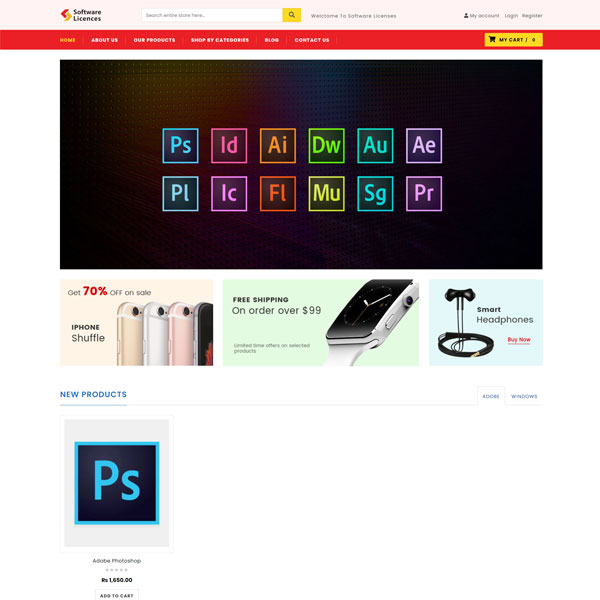The width and height of the screenshot is (600, 600).
Task: Open the Contact Us page
Action: (311, 40)
